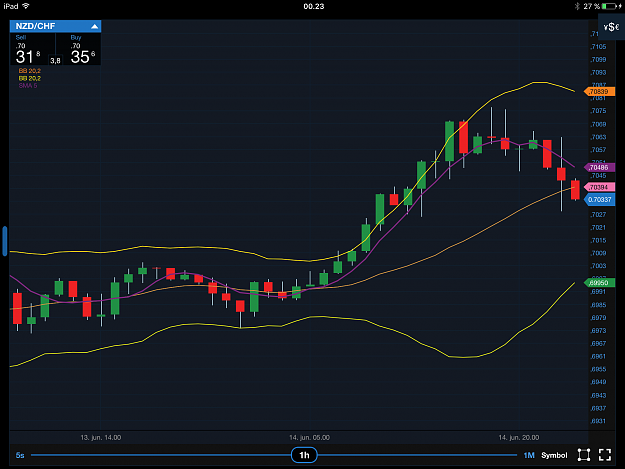
Task: Tap the Bluetooth status icon
Action: (577, 6)
